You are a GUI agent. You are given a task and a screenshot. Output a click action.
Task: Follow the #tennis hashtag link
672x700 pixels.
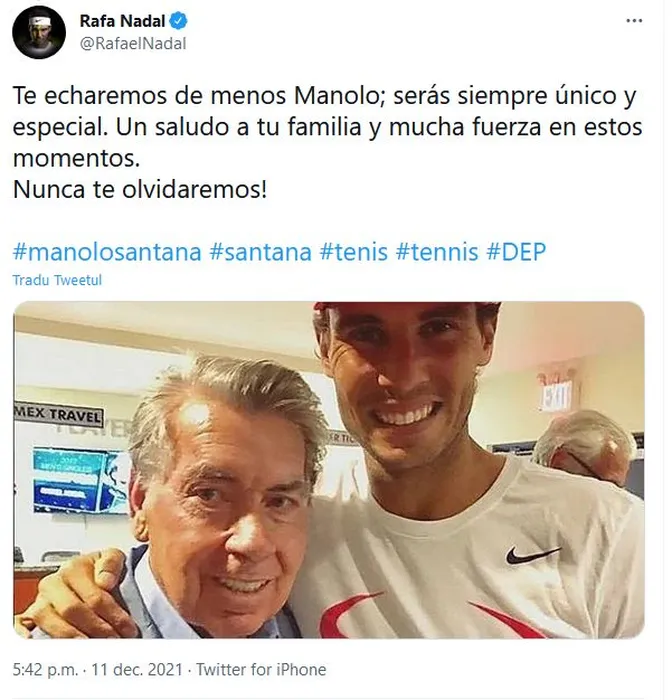(x=437, y=252)
